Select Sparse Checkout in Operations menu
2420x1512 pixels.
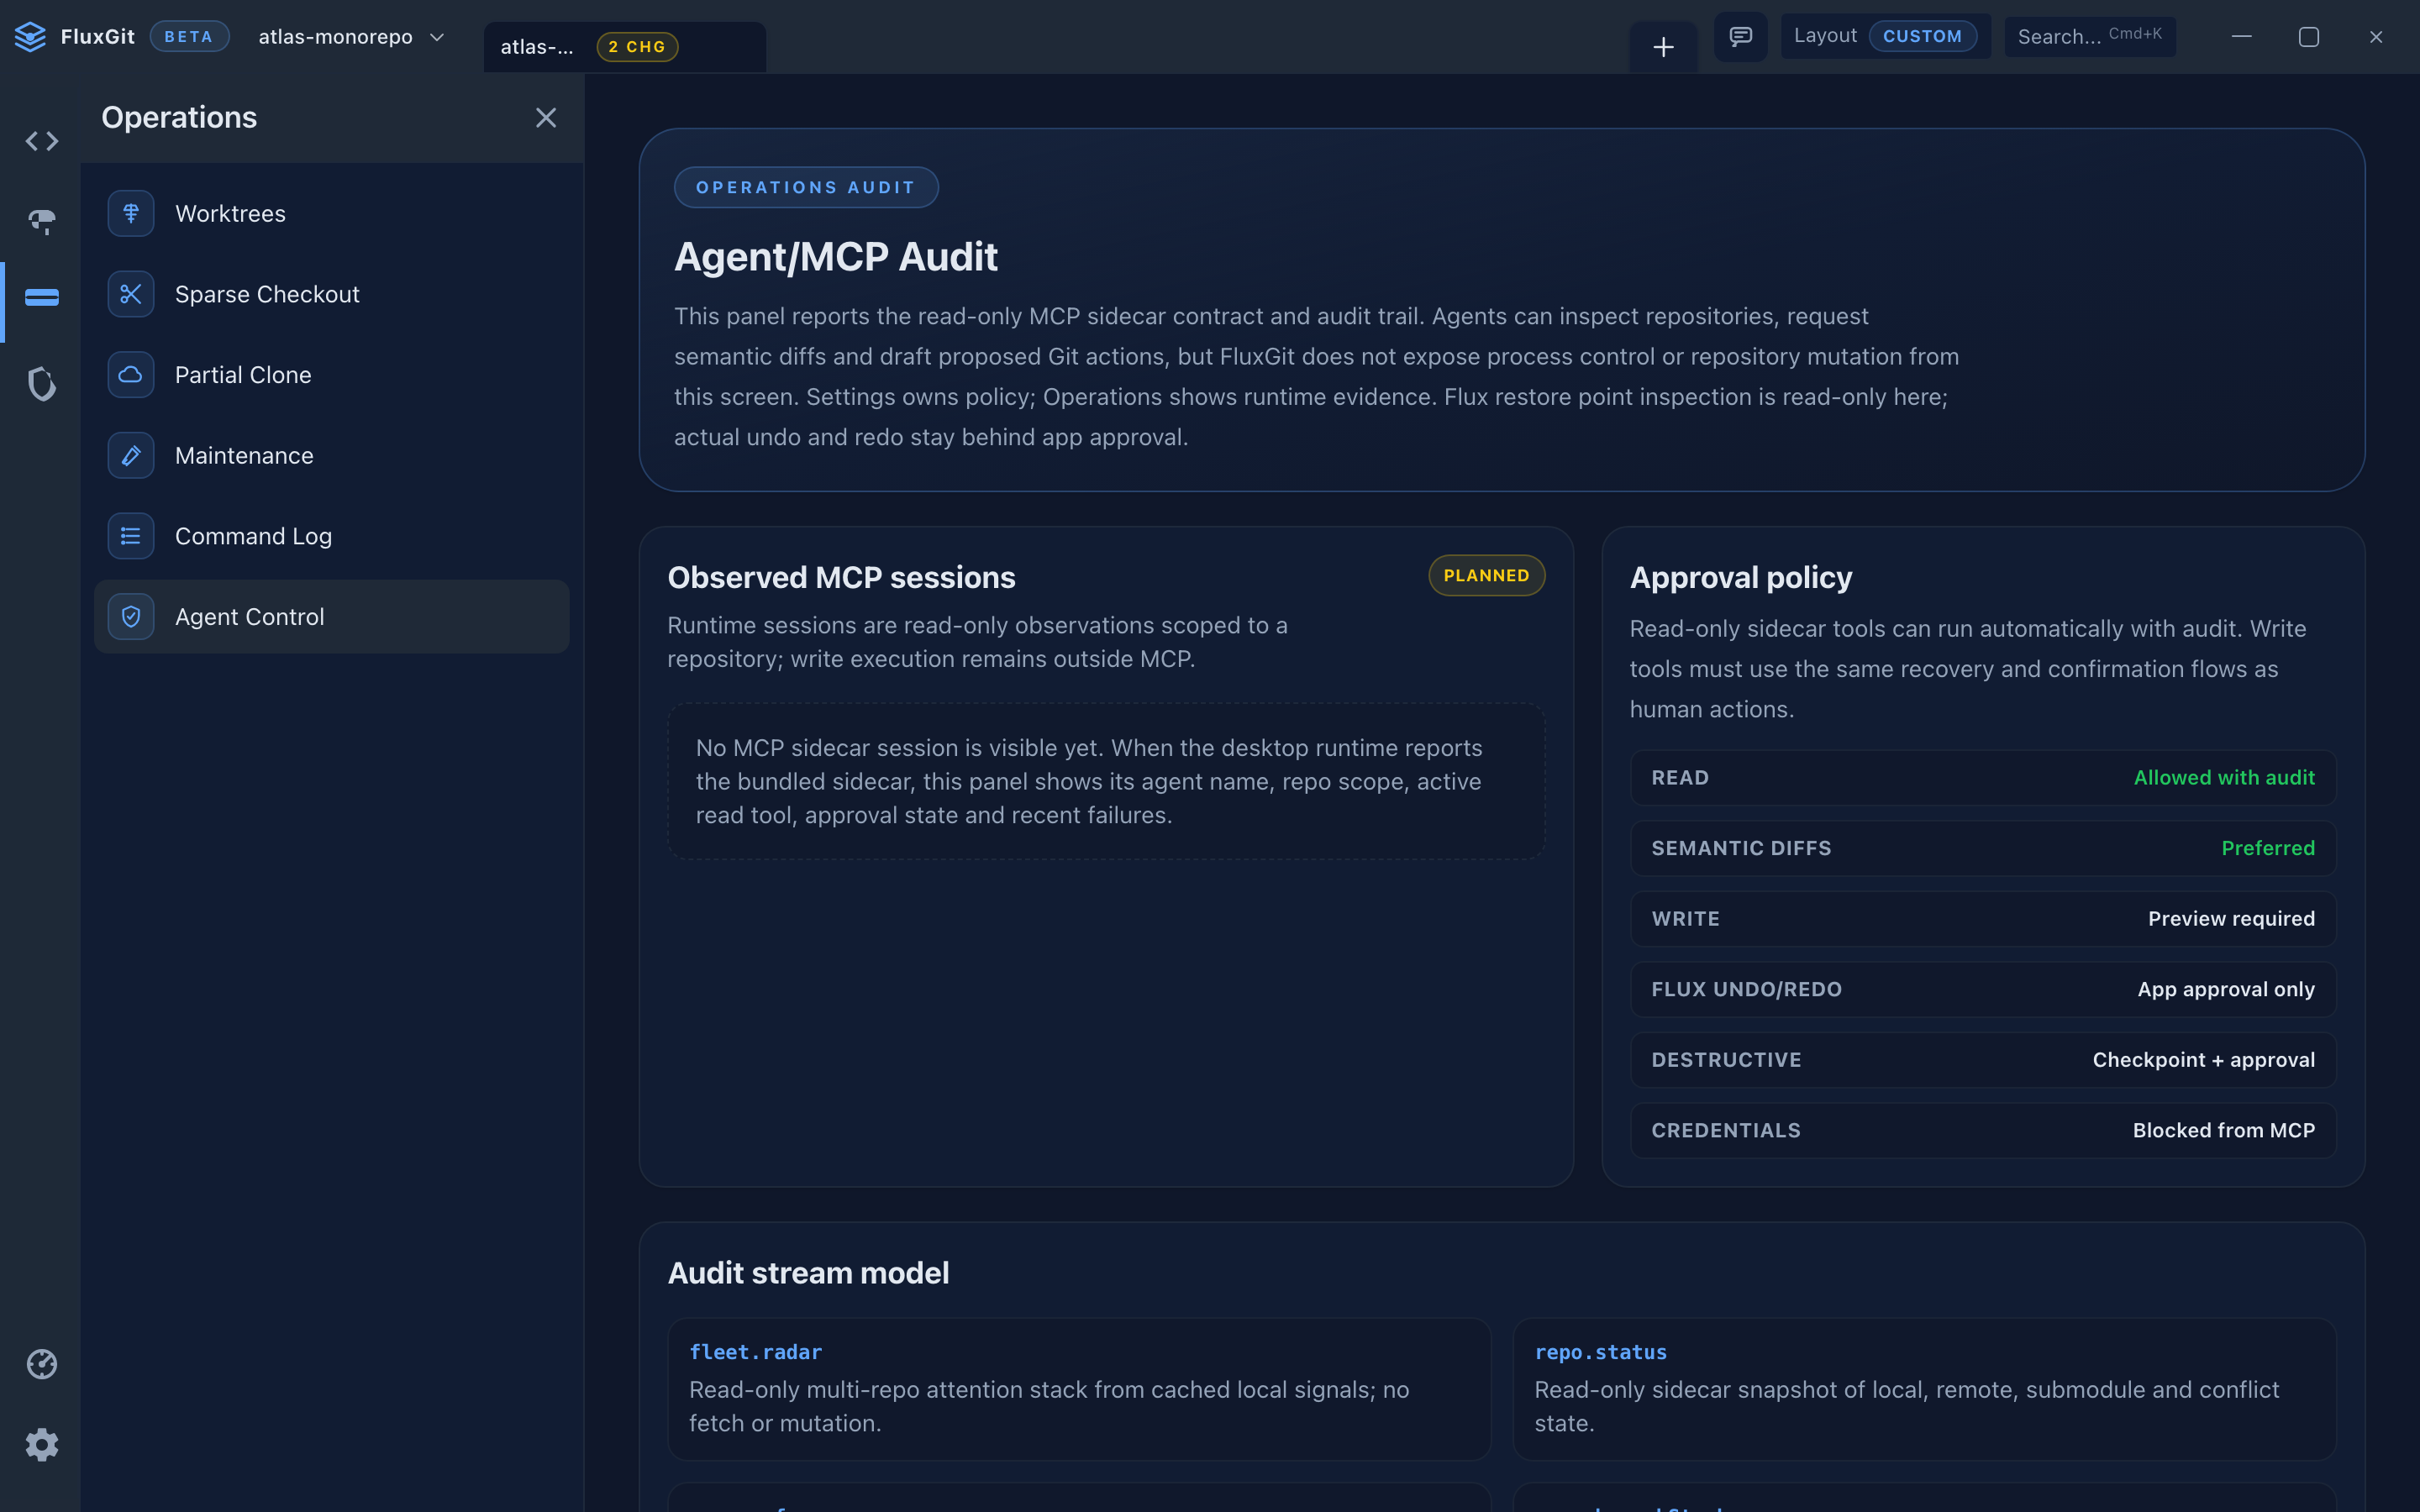(332, 294)
